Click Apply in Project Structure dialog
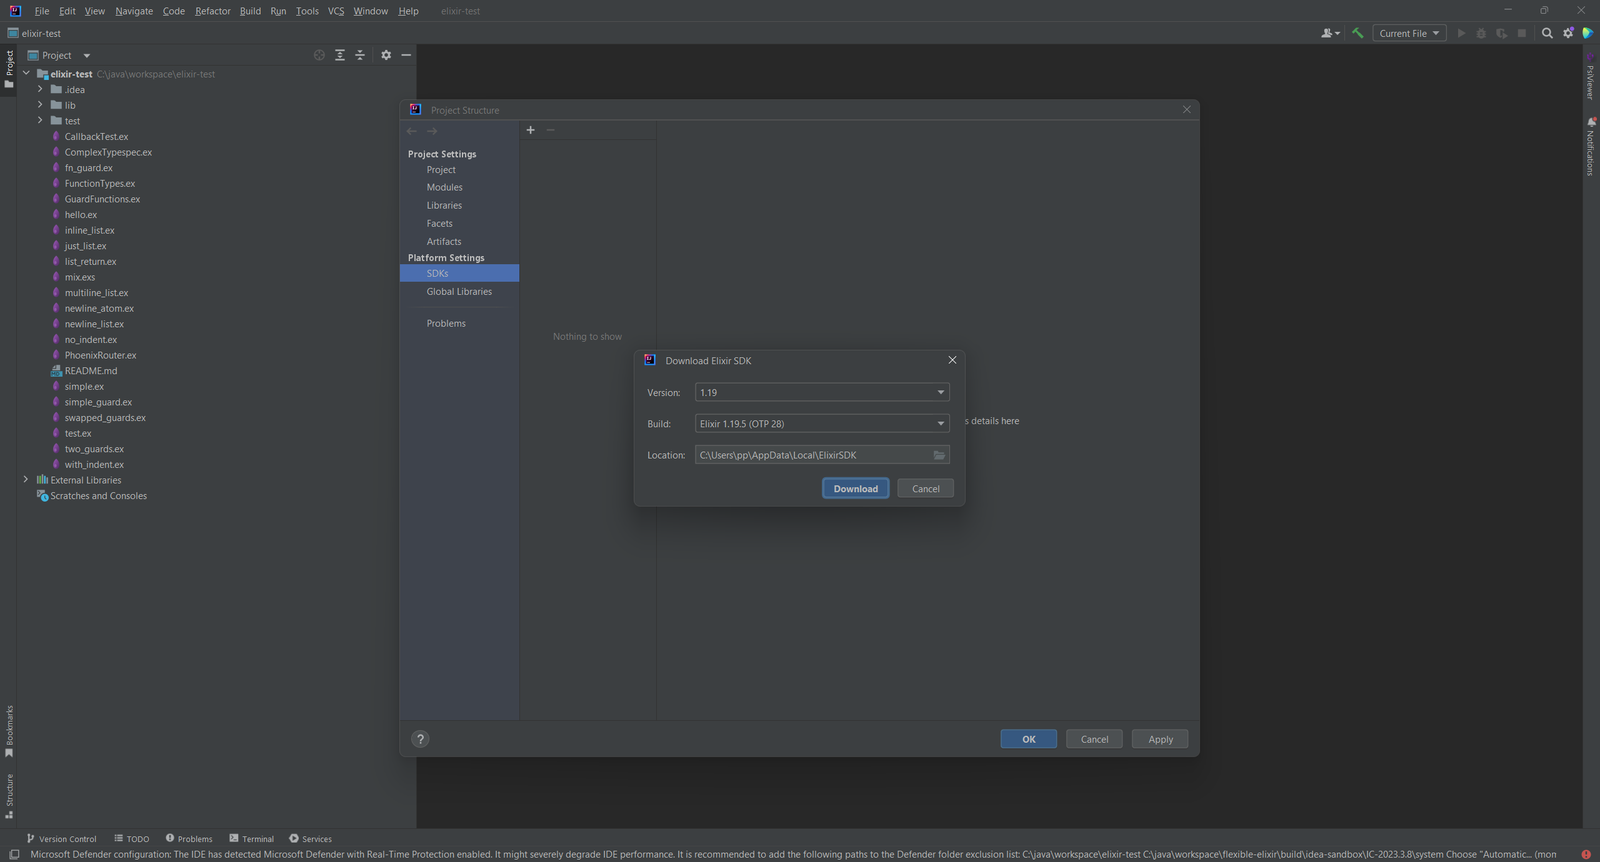Image resolution: width=1600 pixels, height=862 pixels. [x=1160, y=739]
